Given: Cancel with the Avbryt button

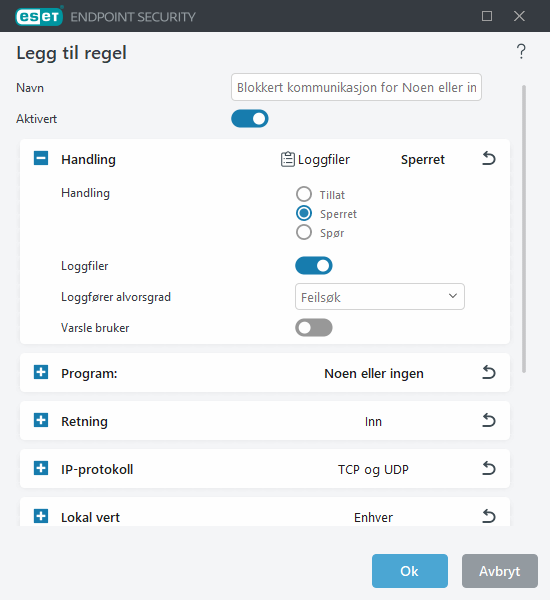Looking at the screenshot, I should pos(499,571).
